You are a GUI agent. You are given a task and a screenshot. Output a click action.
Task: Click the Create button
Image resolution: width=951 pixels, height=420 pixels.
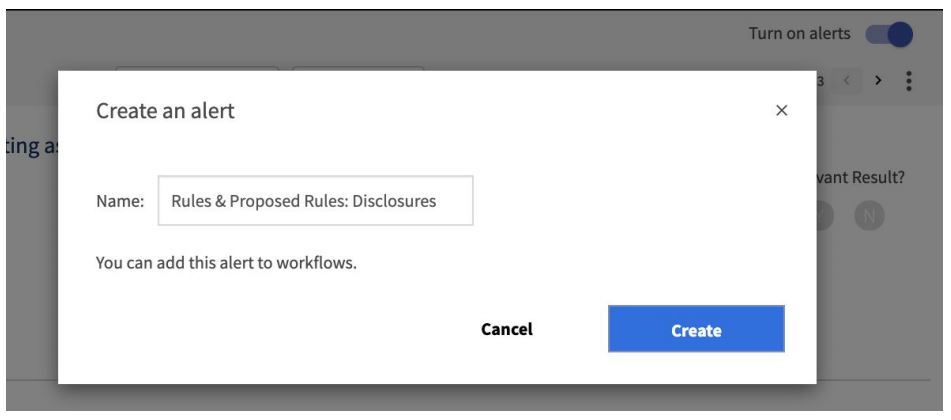pos(696,329)
